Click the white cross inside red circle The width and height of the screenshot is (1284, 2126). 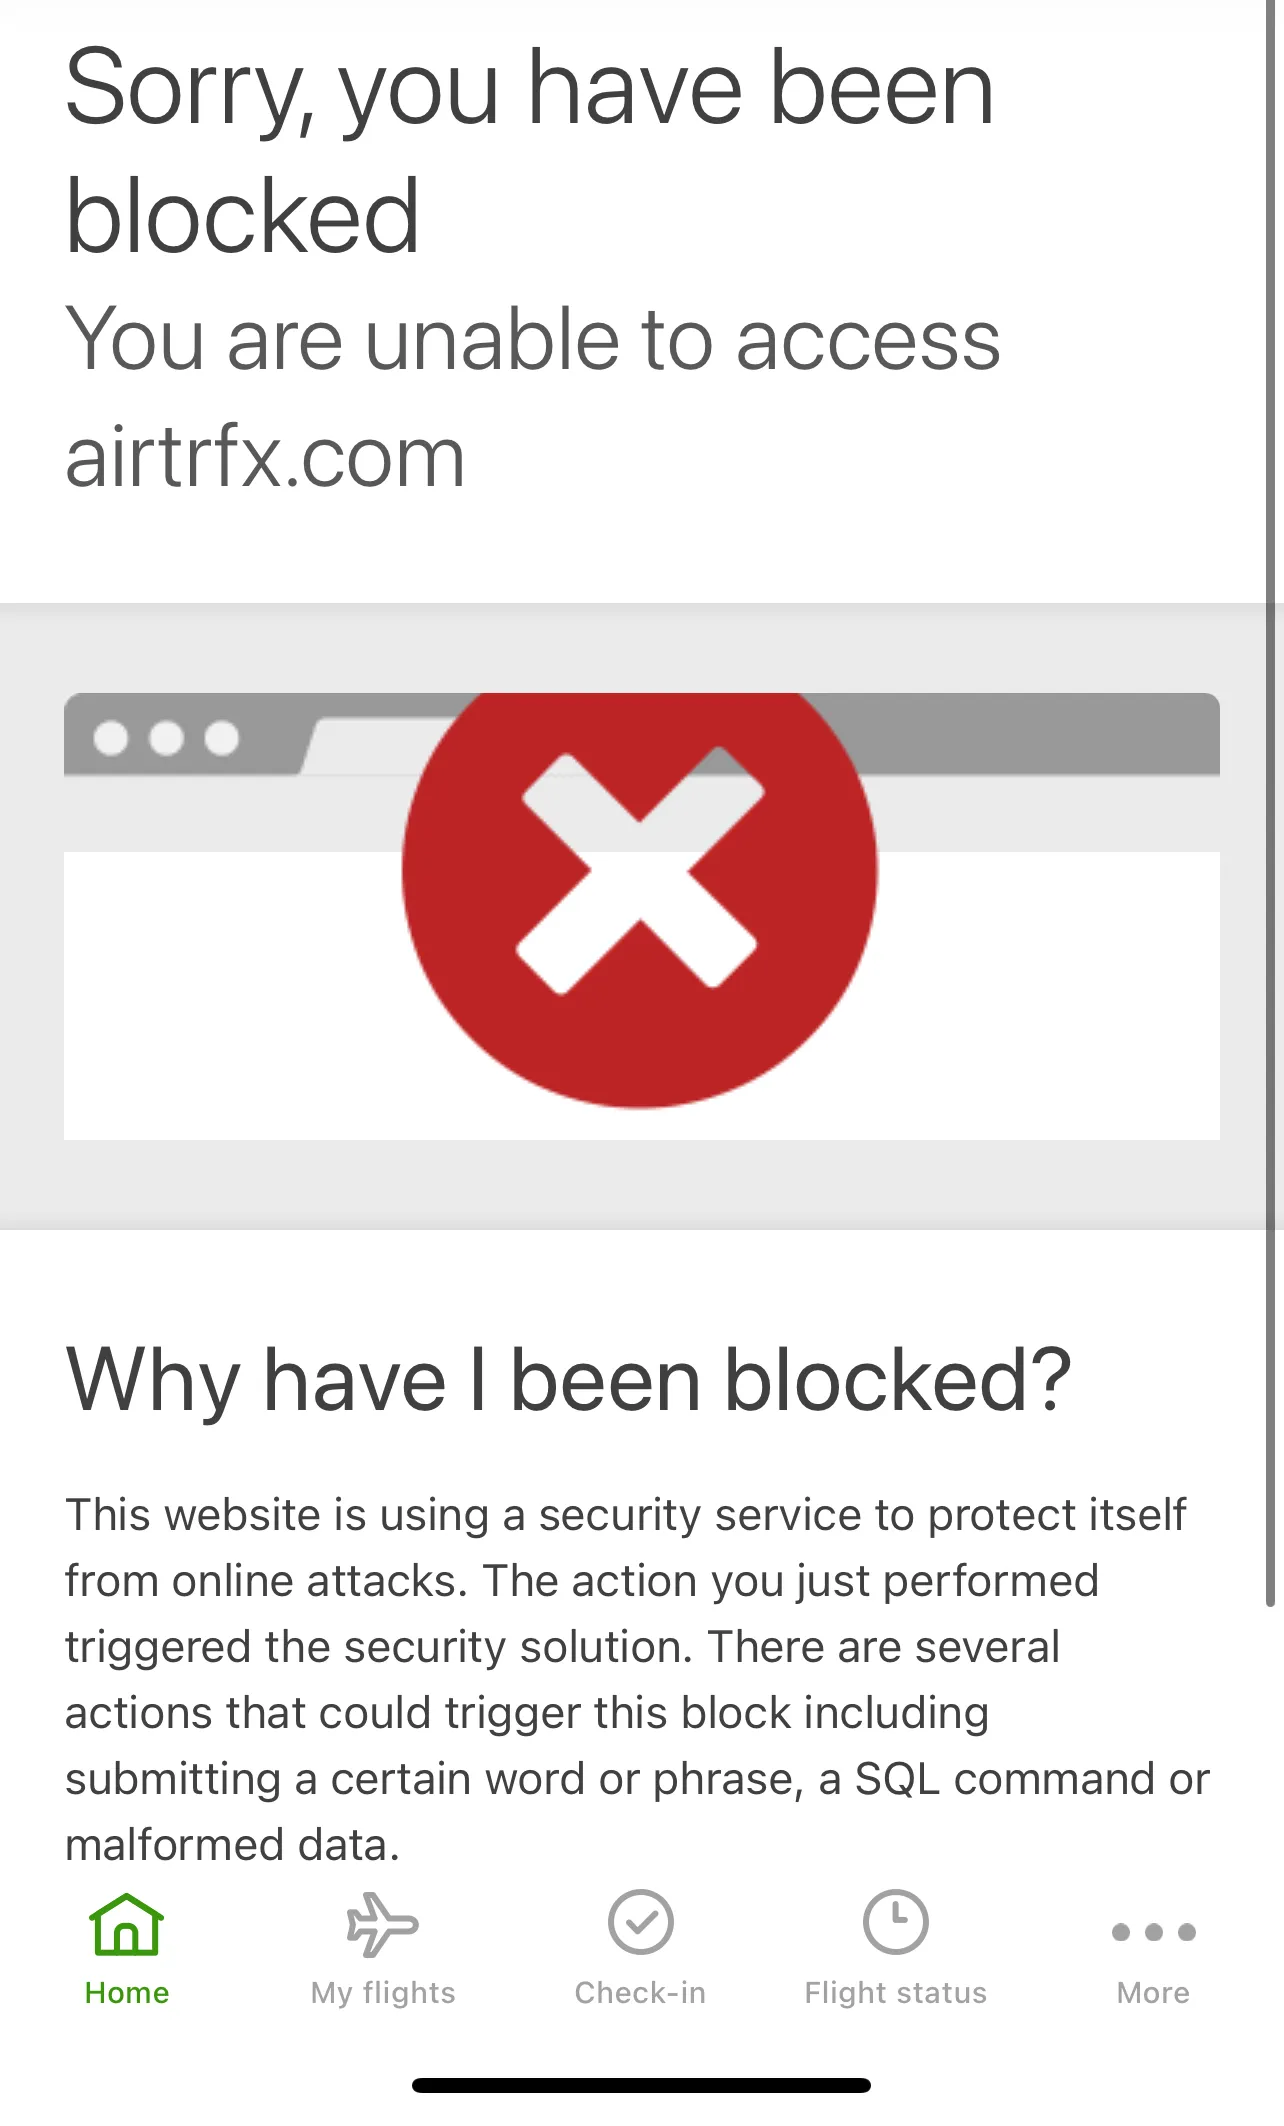(x=640, y=870)
